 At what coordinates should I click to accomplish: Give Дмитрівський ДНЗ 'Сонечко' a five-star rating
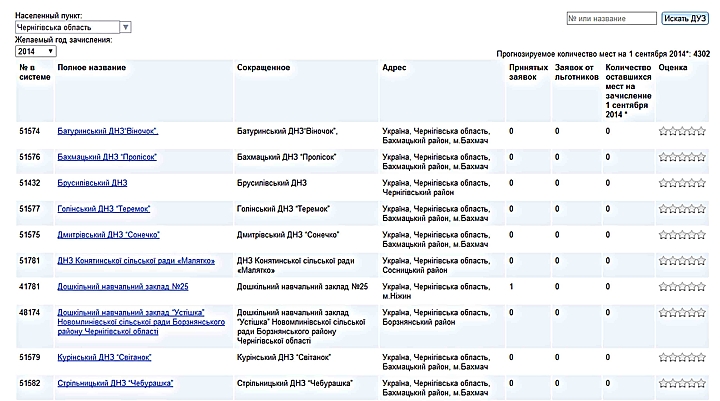701,235
